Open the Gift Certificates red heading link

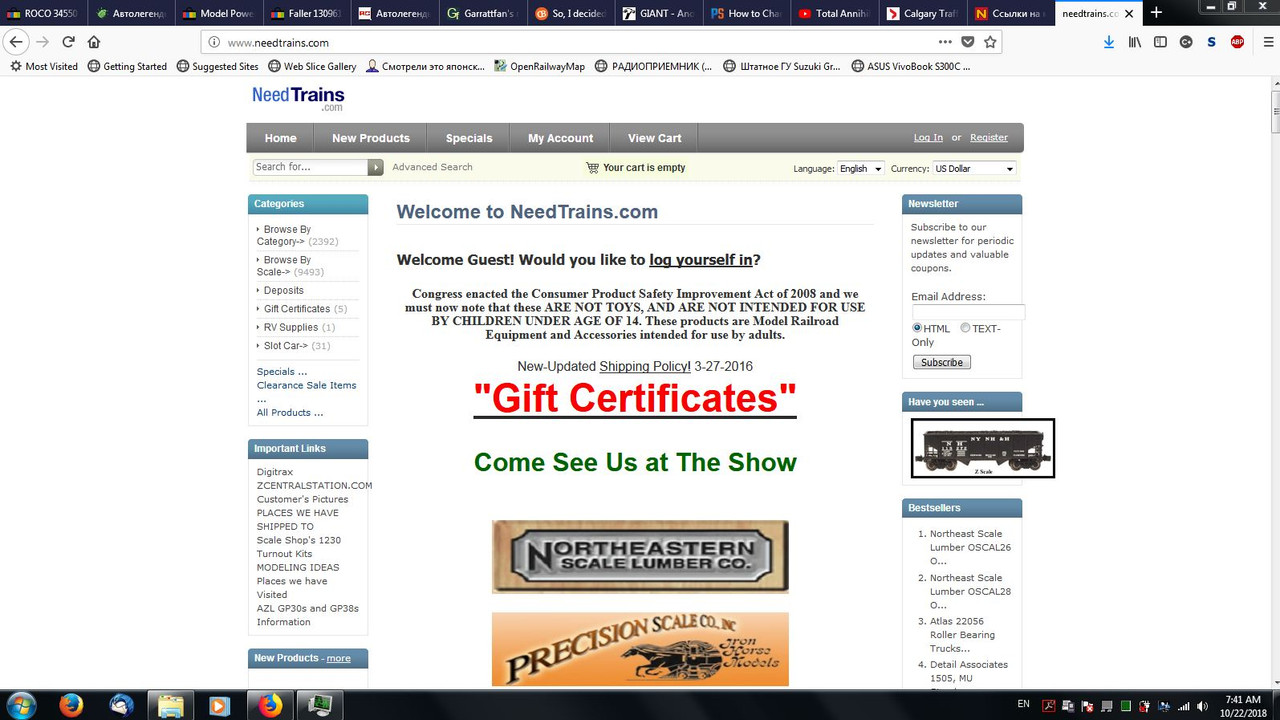[635, 399]
